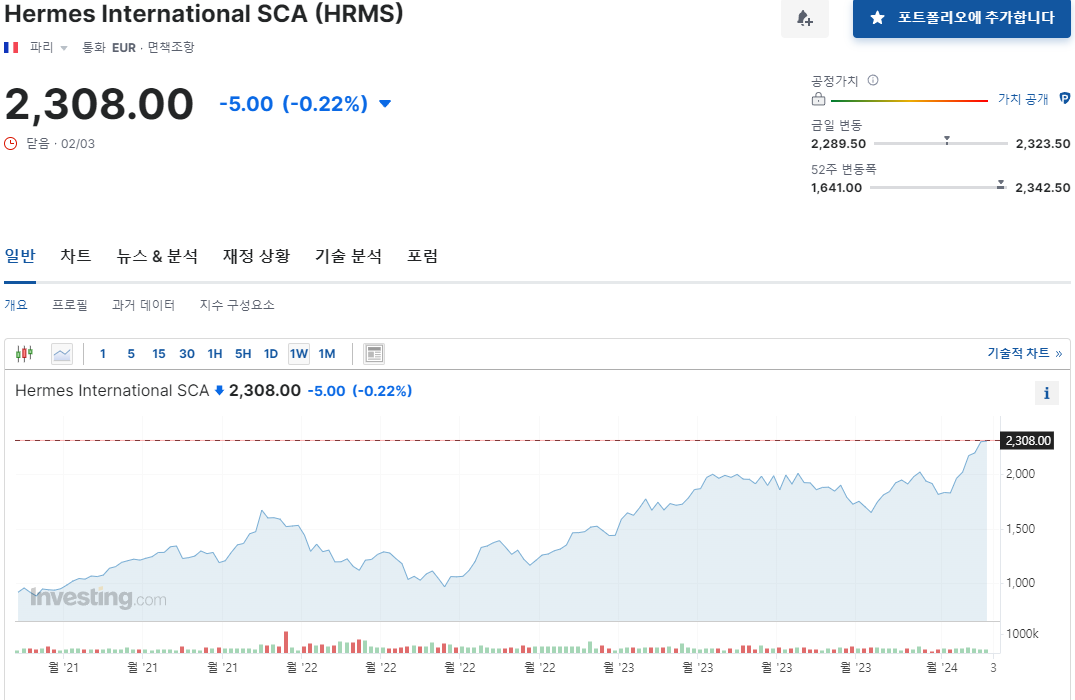
Task: Click the 2,308.00 price label on chart axis
Action: (1028, 440)
